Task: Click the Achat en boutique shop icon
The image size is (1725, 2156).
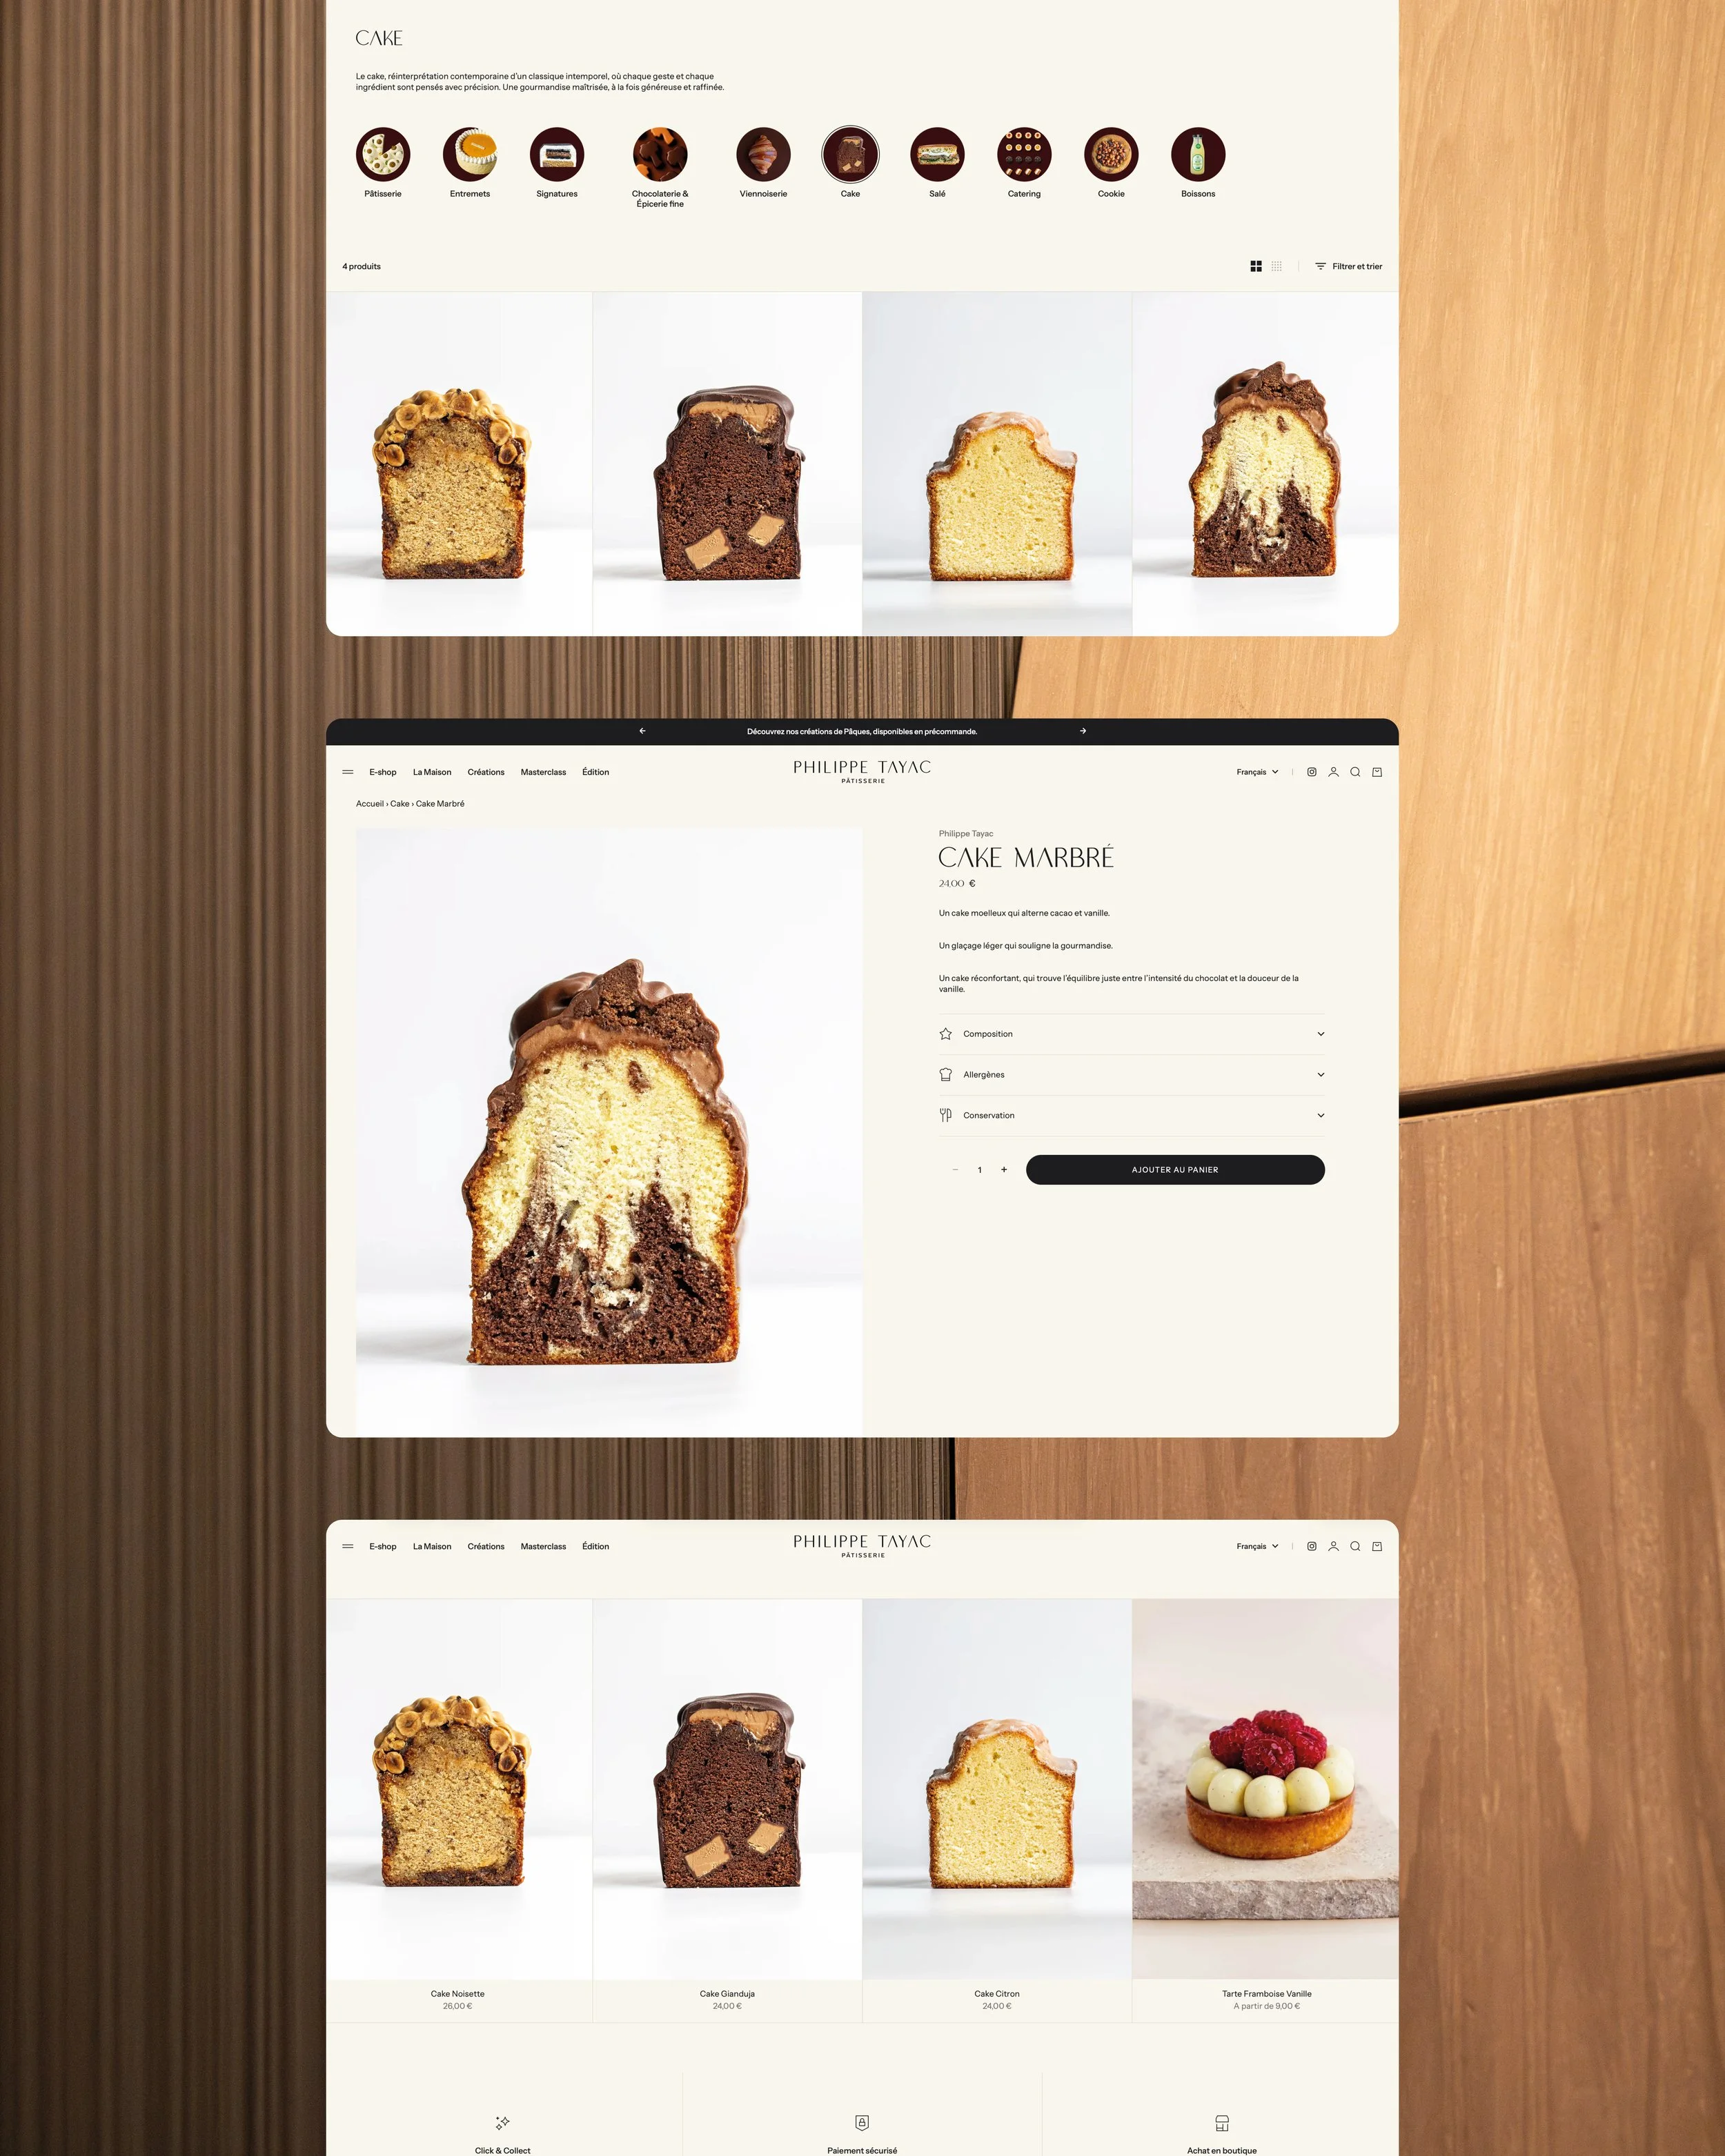Action: coord(1222,2122)
